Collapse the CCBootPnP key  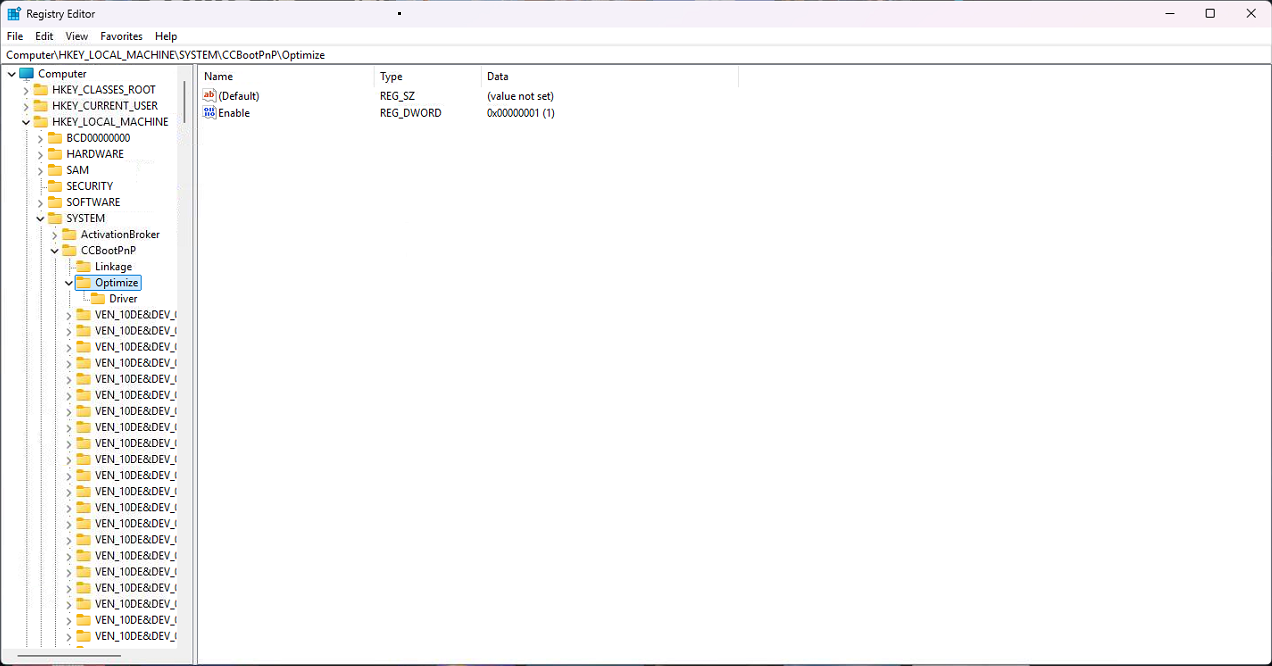[x=55, y=251]
